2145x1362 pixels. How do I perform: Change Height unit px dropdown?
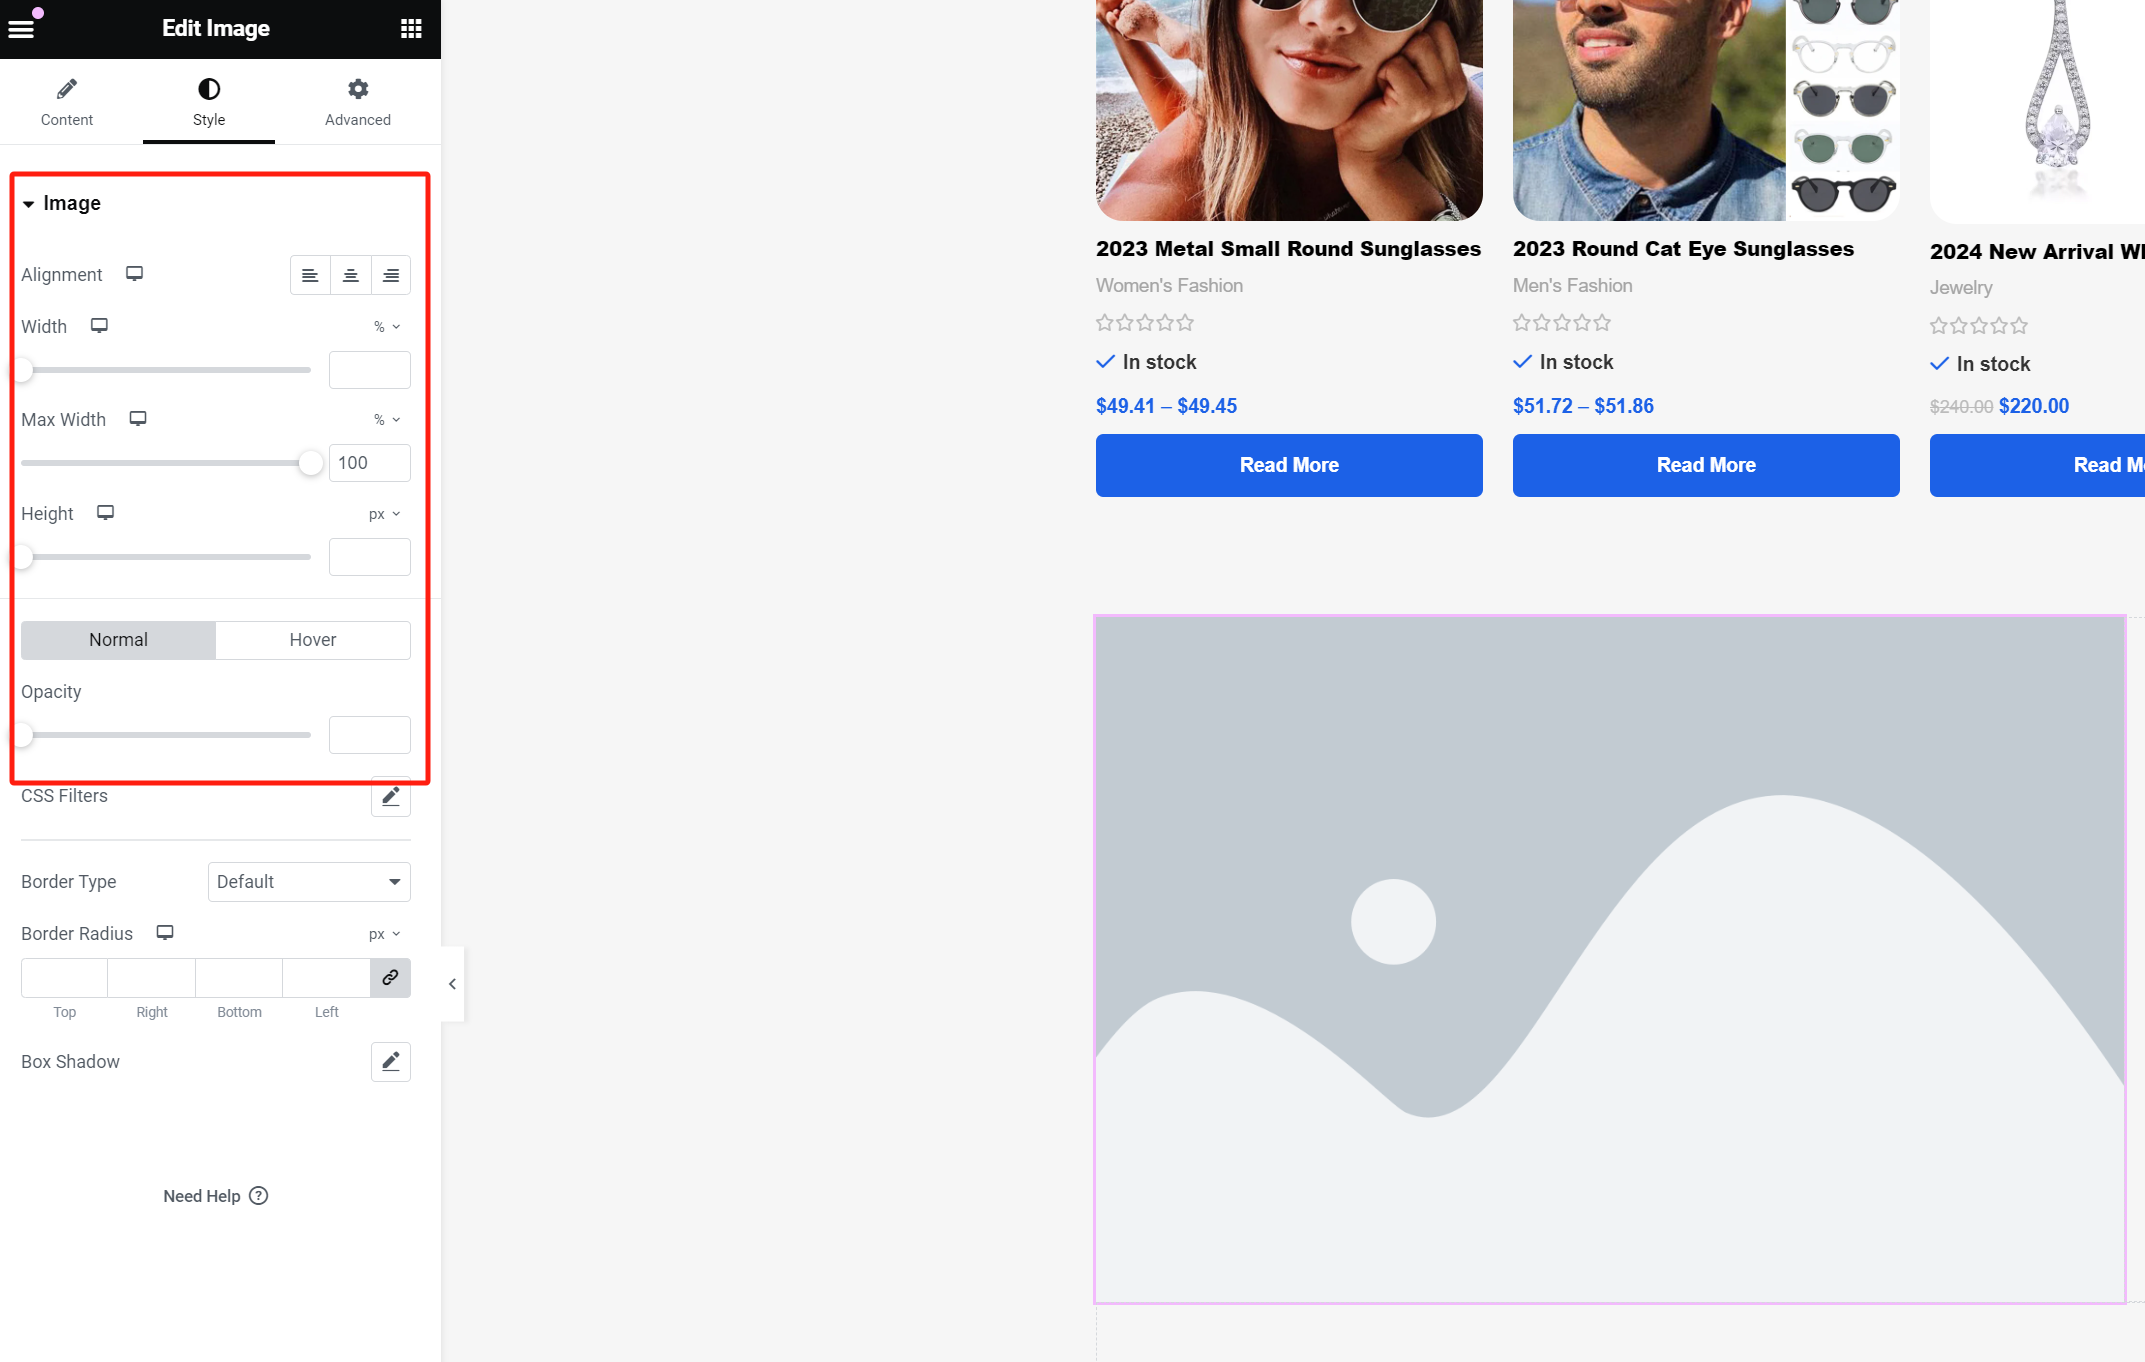(x=384, y=514)
